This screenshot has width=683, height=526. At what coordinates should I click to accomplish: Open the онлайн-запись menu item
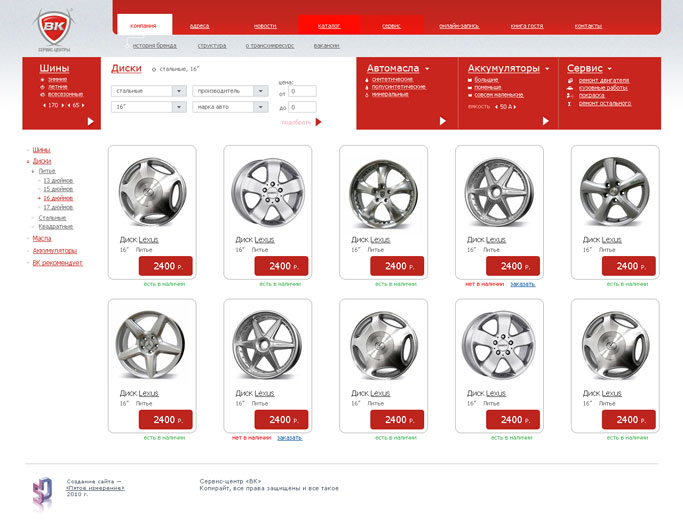click(x=459, y=26)
